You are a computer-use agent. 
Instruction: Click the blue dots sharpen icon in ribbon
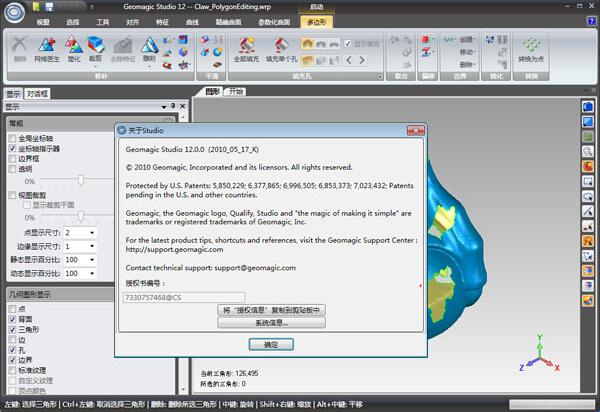489,39
